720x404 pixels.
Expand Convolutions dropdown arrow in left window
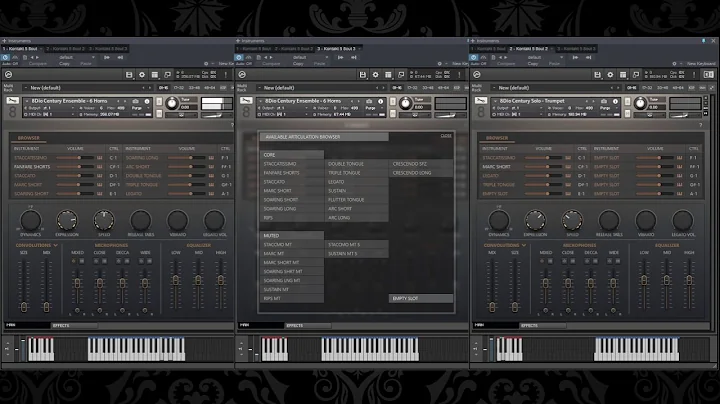pos(56,246)
